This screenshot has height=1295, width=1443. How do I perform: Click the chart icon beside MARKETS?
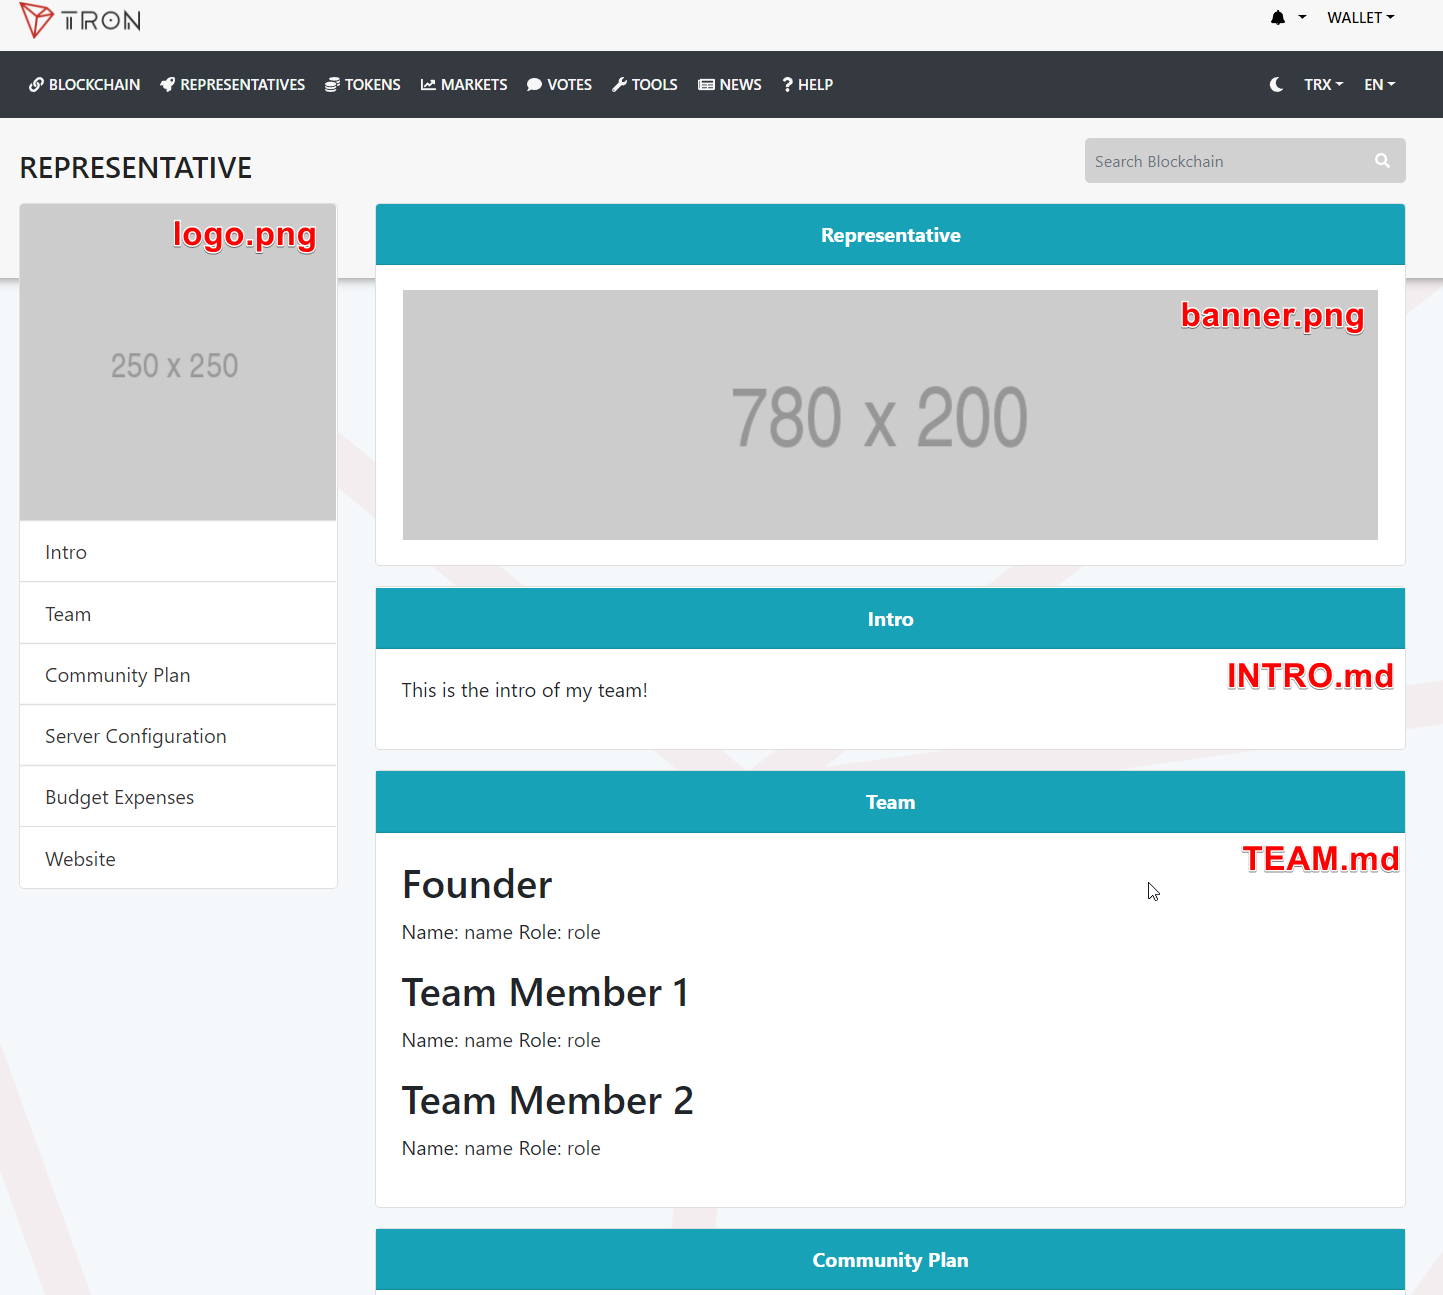[x=428, y=85]
